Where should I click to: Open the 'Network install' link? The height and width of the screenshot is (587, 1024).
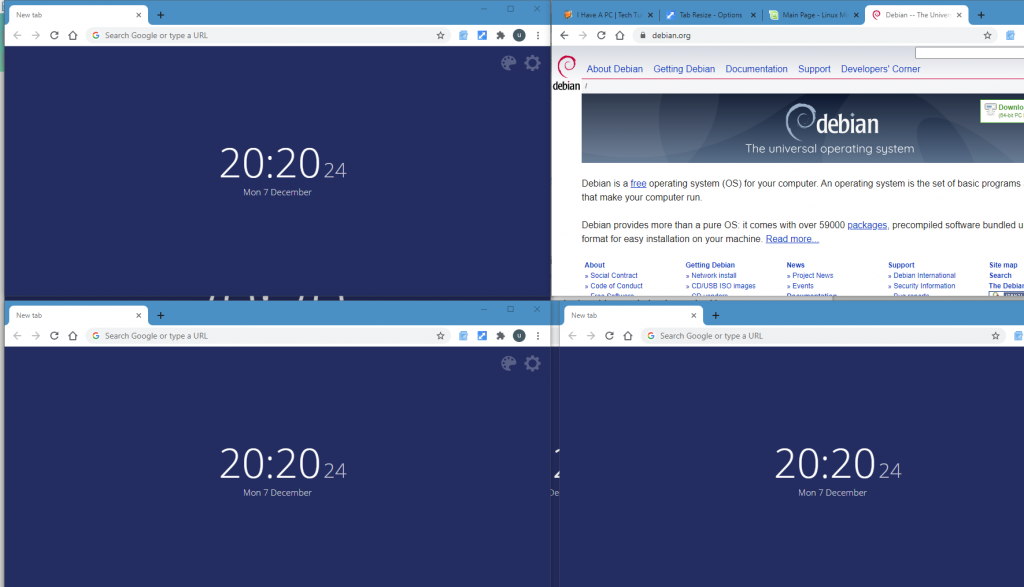pos(714,276)
